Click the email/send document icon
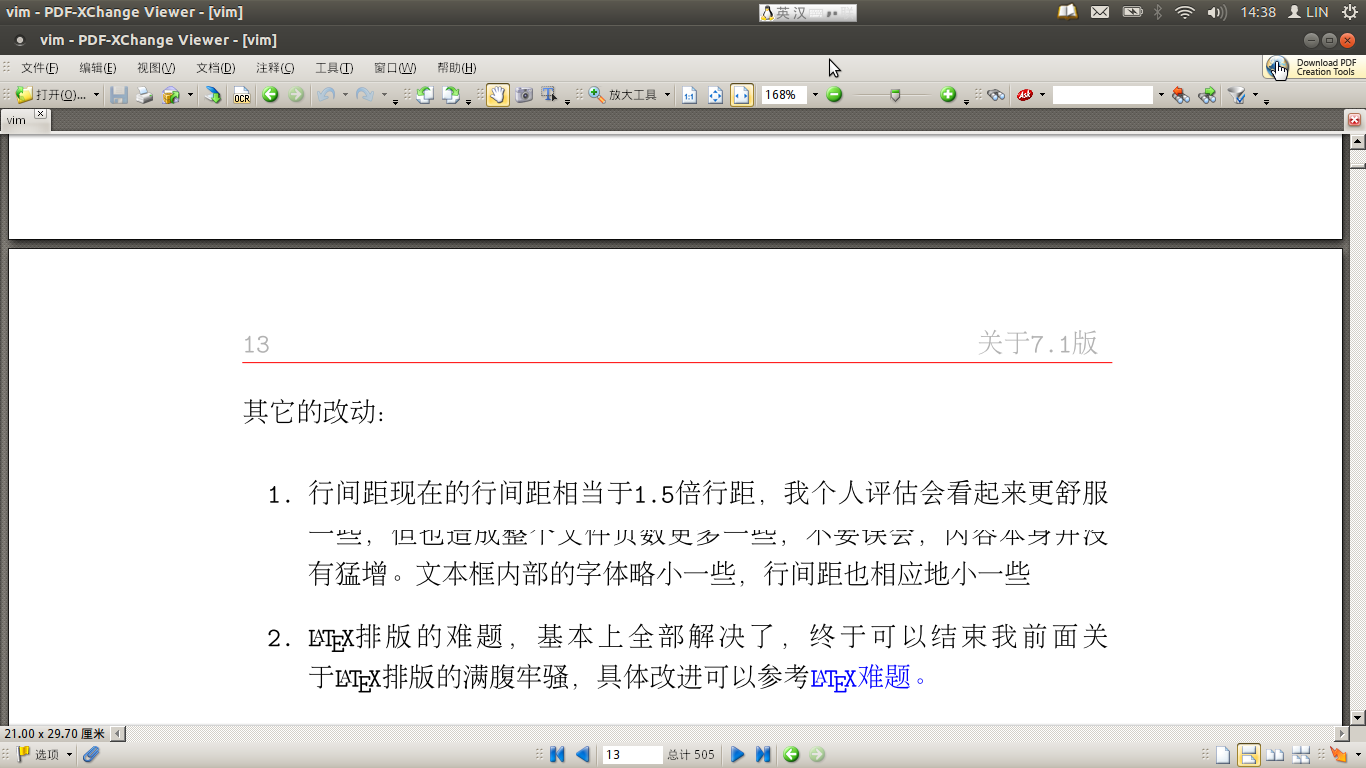Viewport: 1366px width, 768px height. point(171,95)
